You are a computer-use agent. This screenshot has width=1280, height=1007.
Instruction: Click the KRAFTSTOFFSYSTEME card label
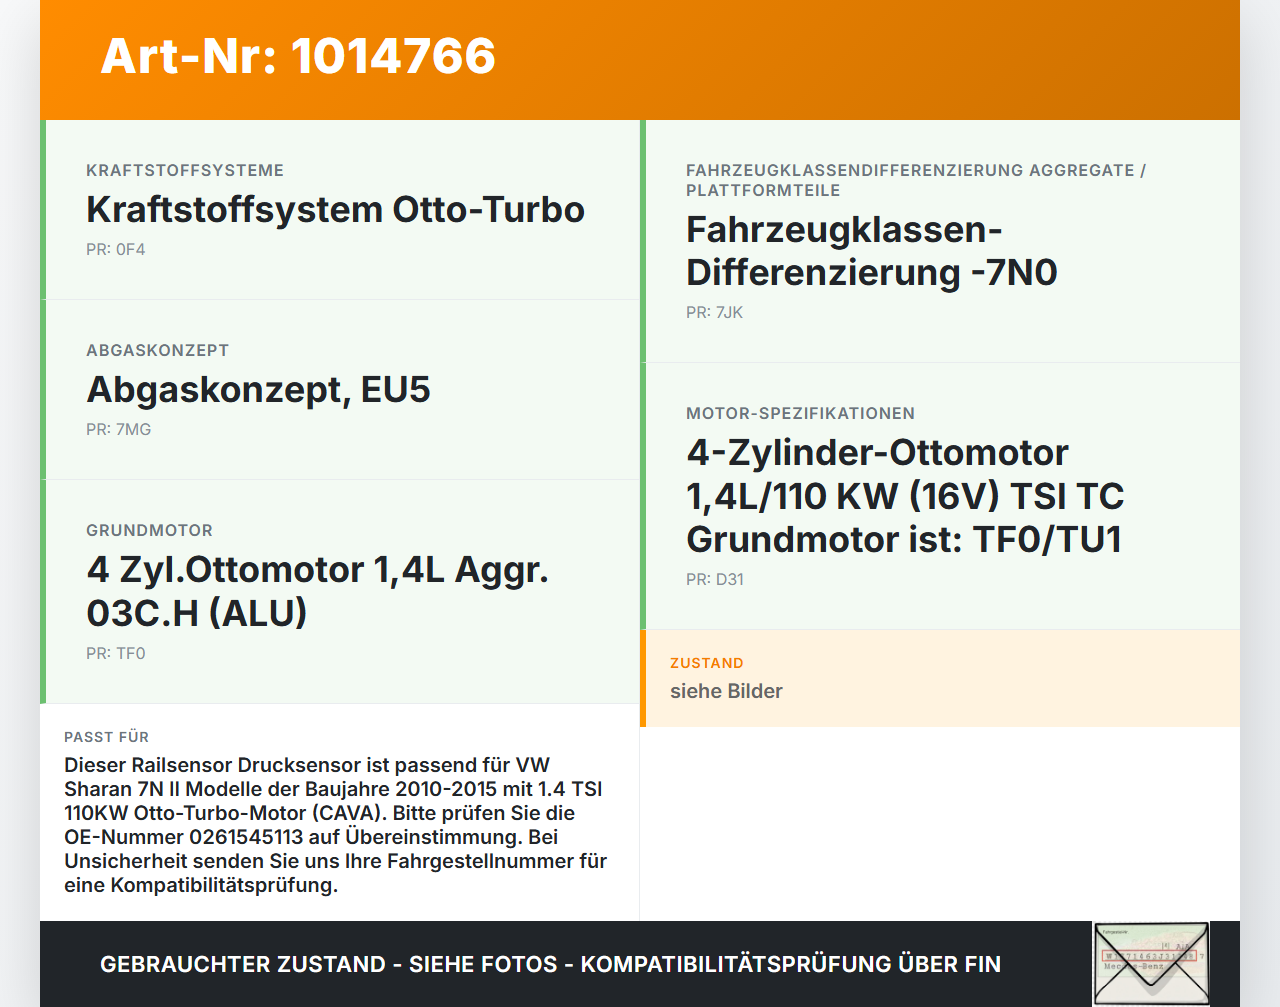[x=184, y=170]
